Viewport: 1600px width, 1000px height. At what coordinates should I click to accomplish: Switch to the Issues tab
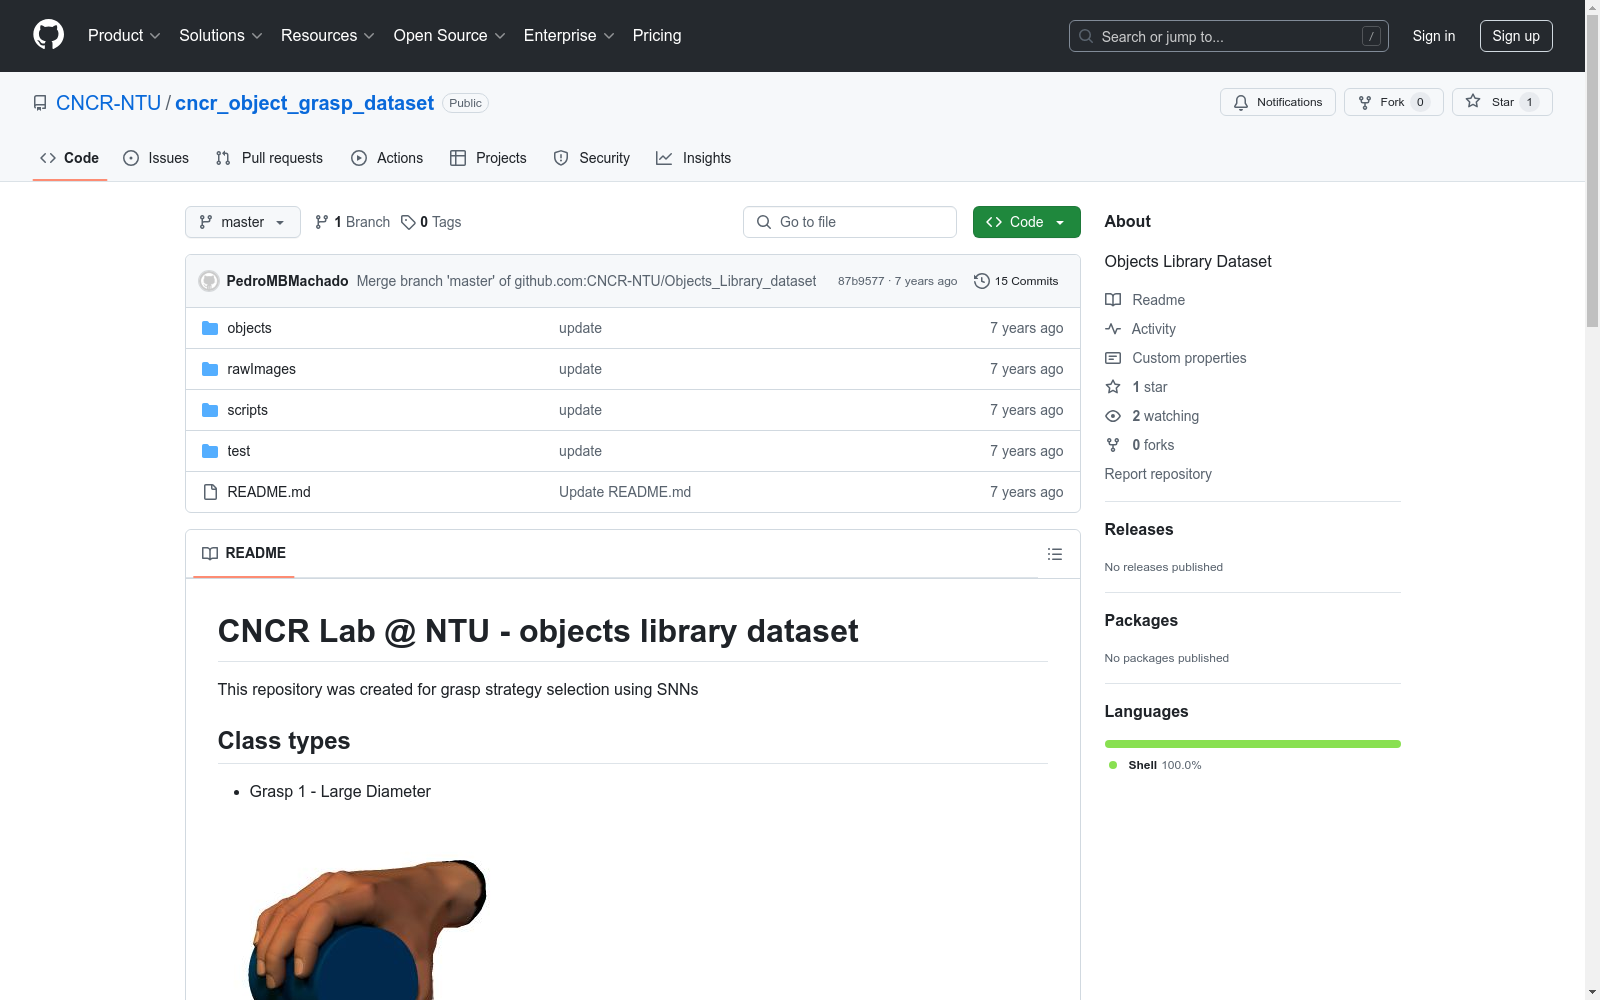pos(156,158)
